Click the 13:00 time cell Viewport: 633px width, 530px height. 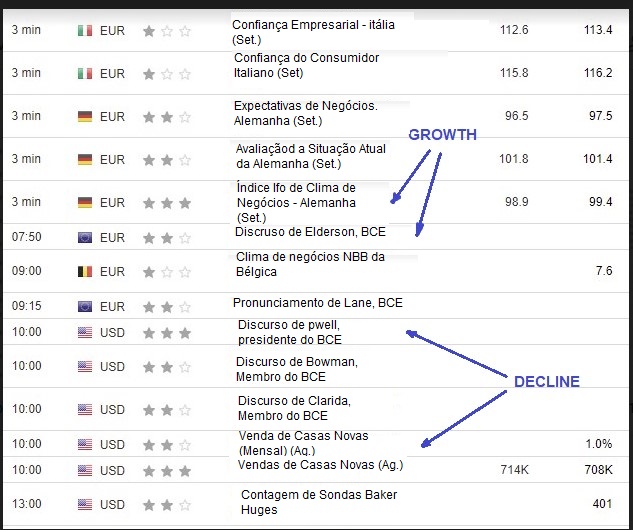pyautogui.click(x=27, y=504)
